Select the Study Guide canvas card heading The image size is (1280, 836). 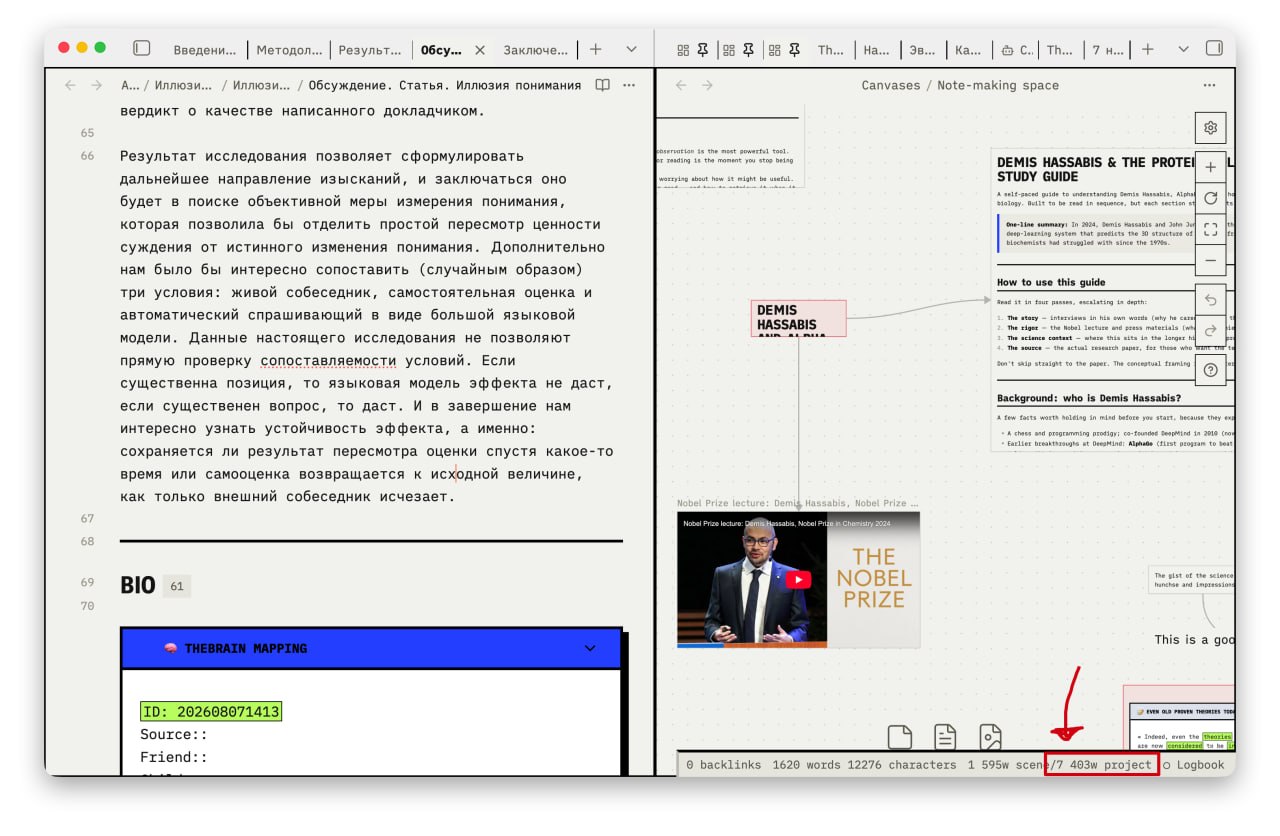coord(1115,169)
